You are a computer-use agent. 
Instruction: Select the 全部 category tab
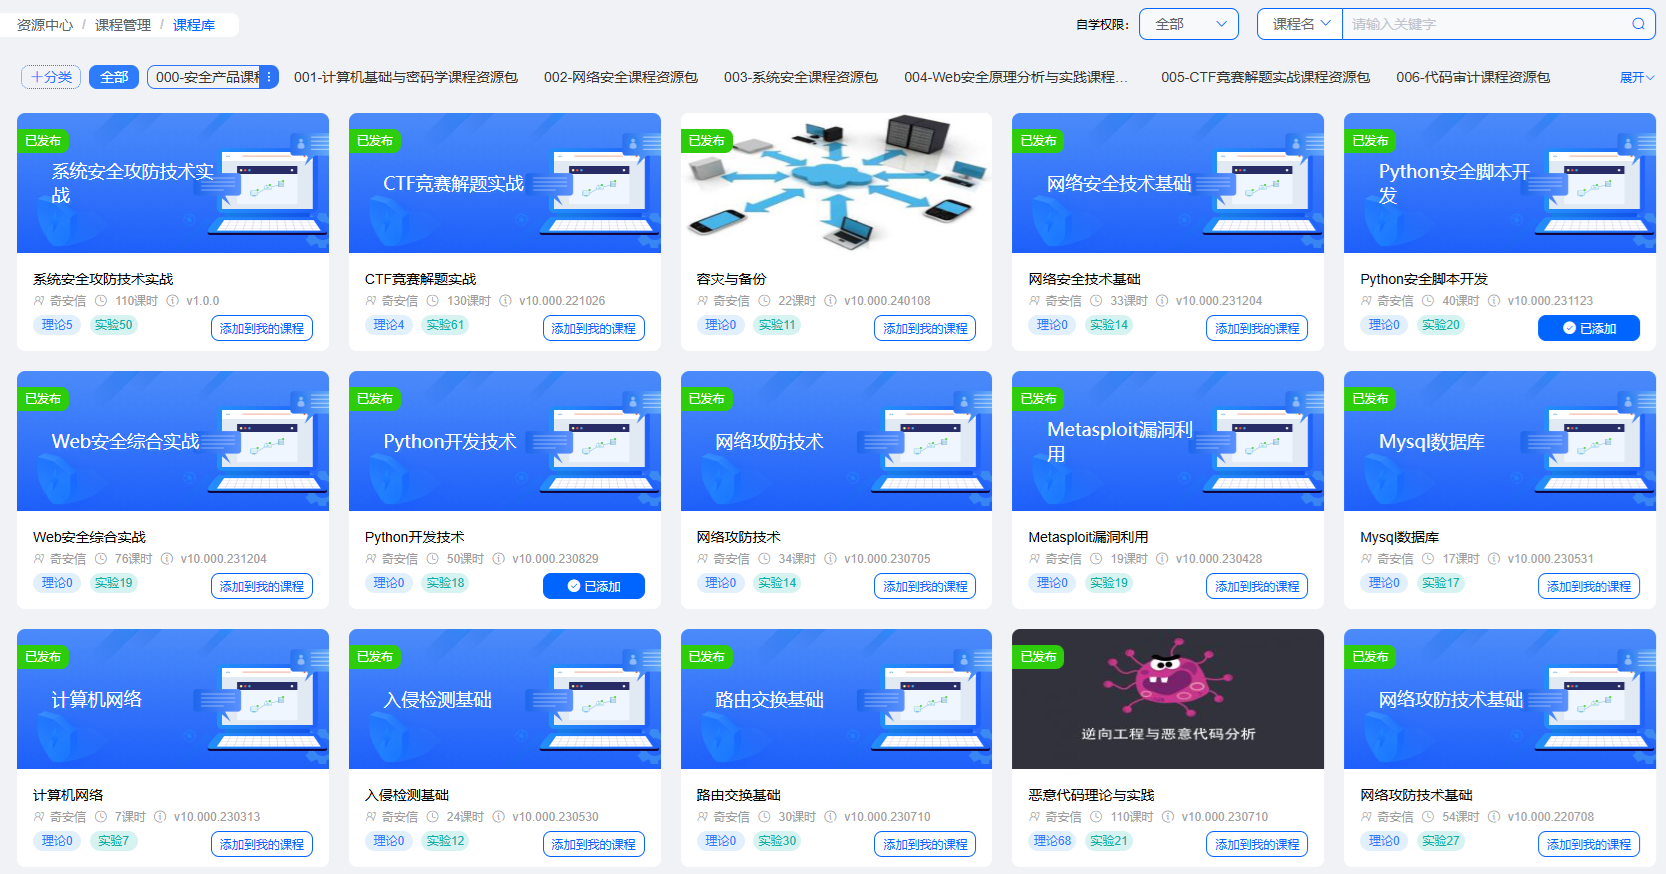coord(114,77)
